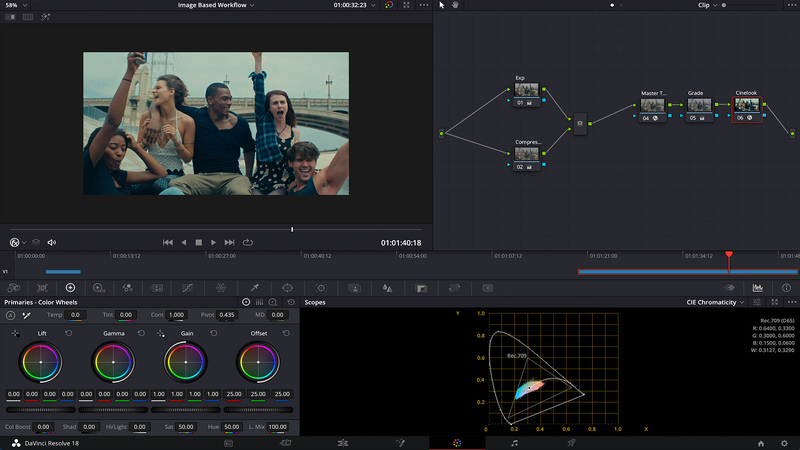Open the Tracker palette icon
800x450 pixels.
320,288
